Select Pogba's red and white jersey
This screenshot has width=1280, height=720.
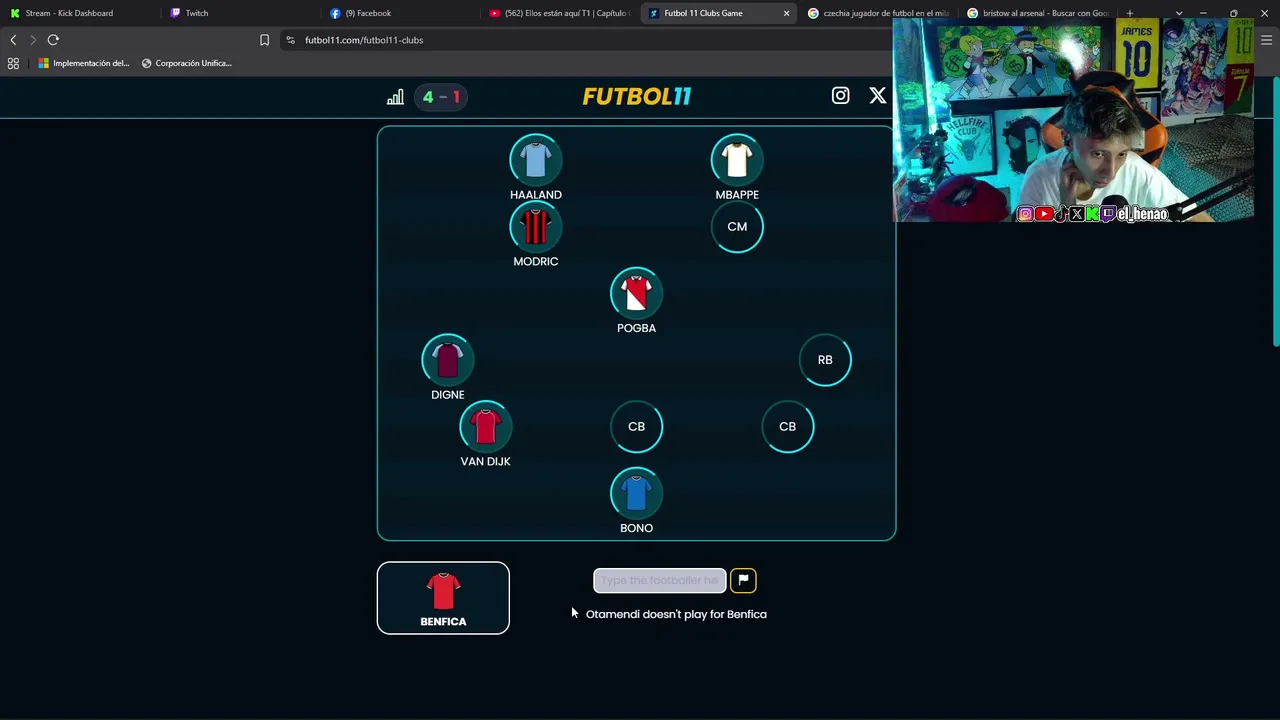coord(636,294)
